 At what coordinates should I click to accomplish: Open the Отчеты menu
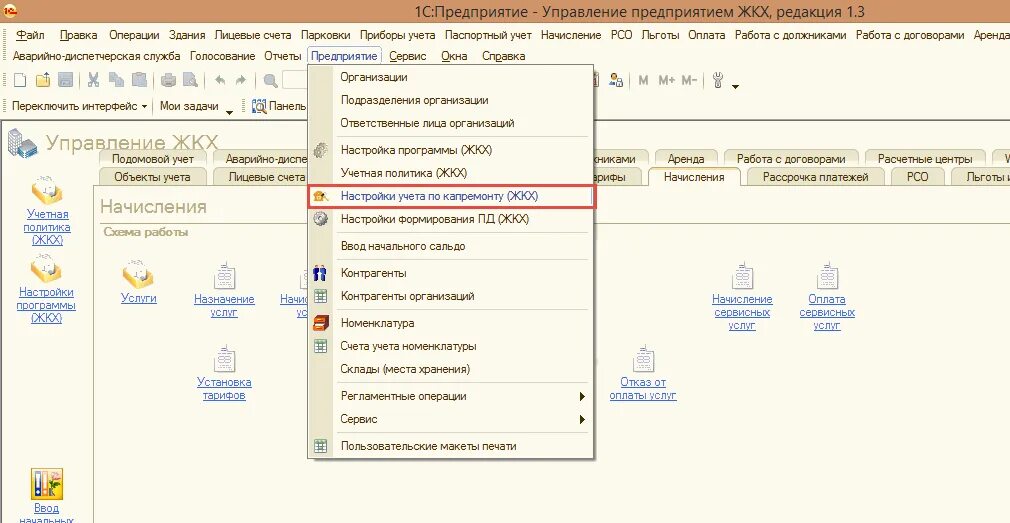(283, 56)
